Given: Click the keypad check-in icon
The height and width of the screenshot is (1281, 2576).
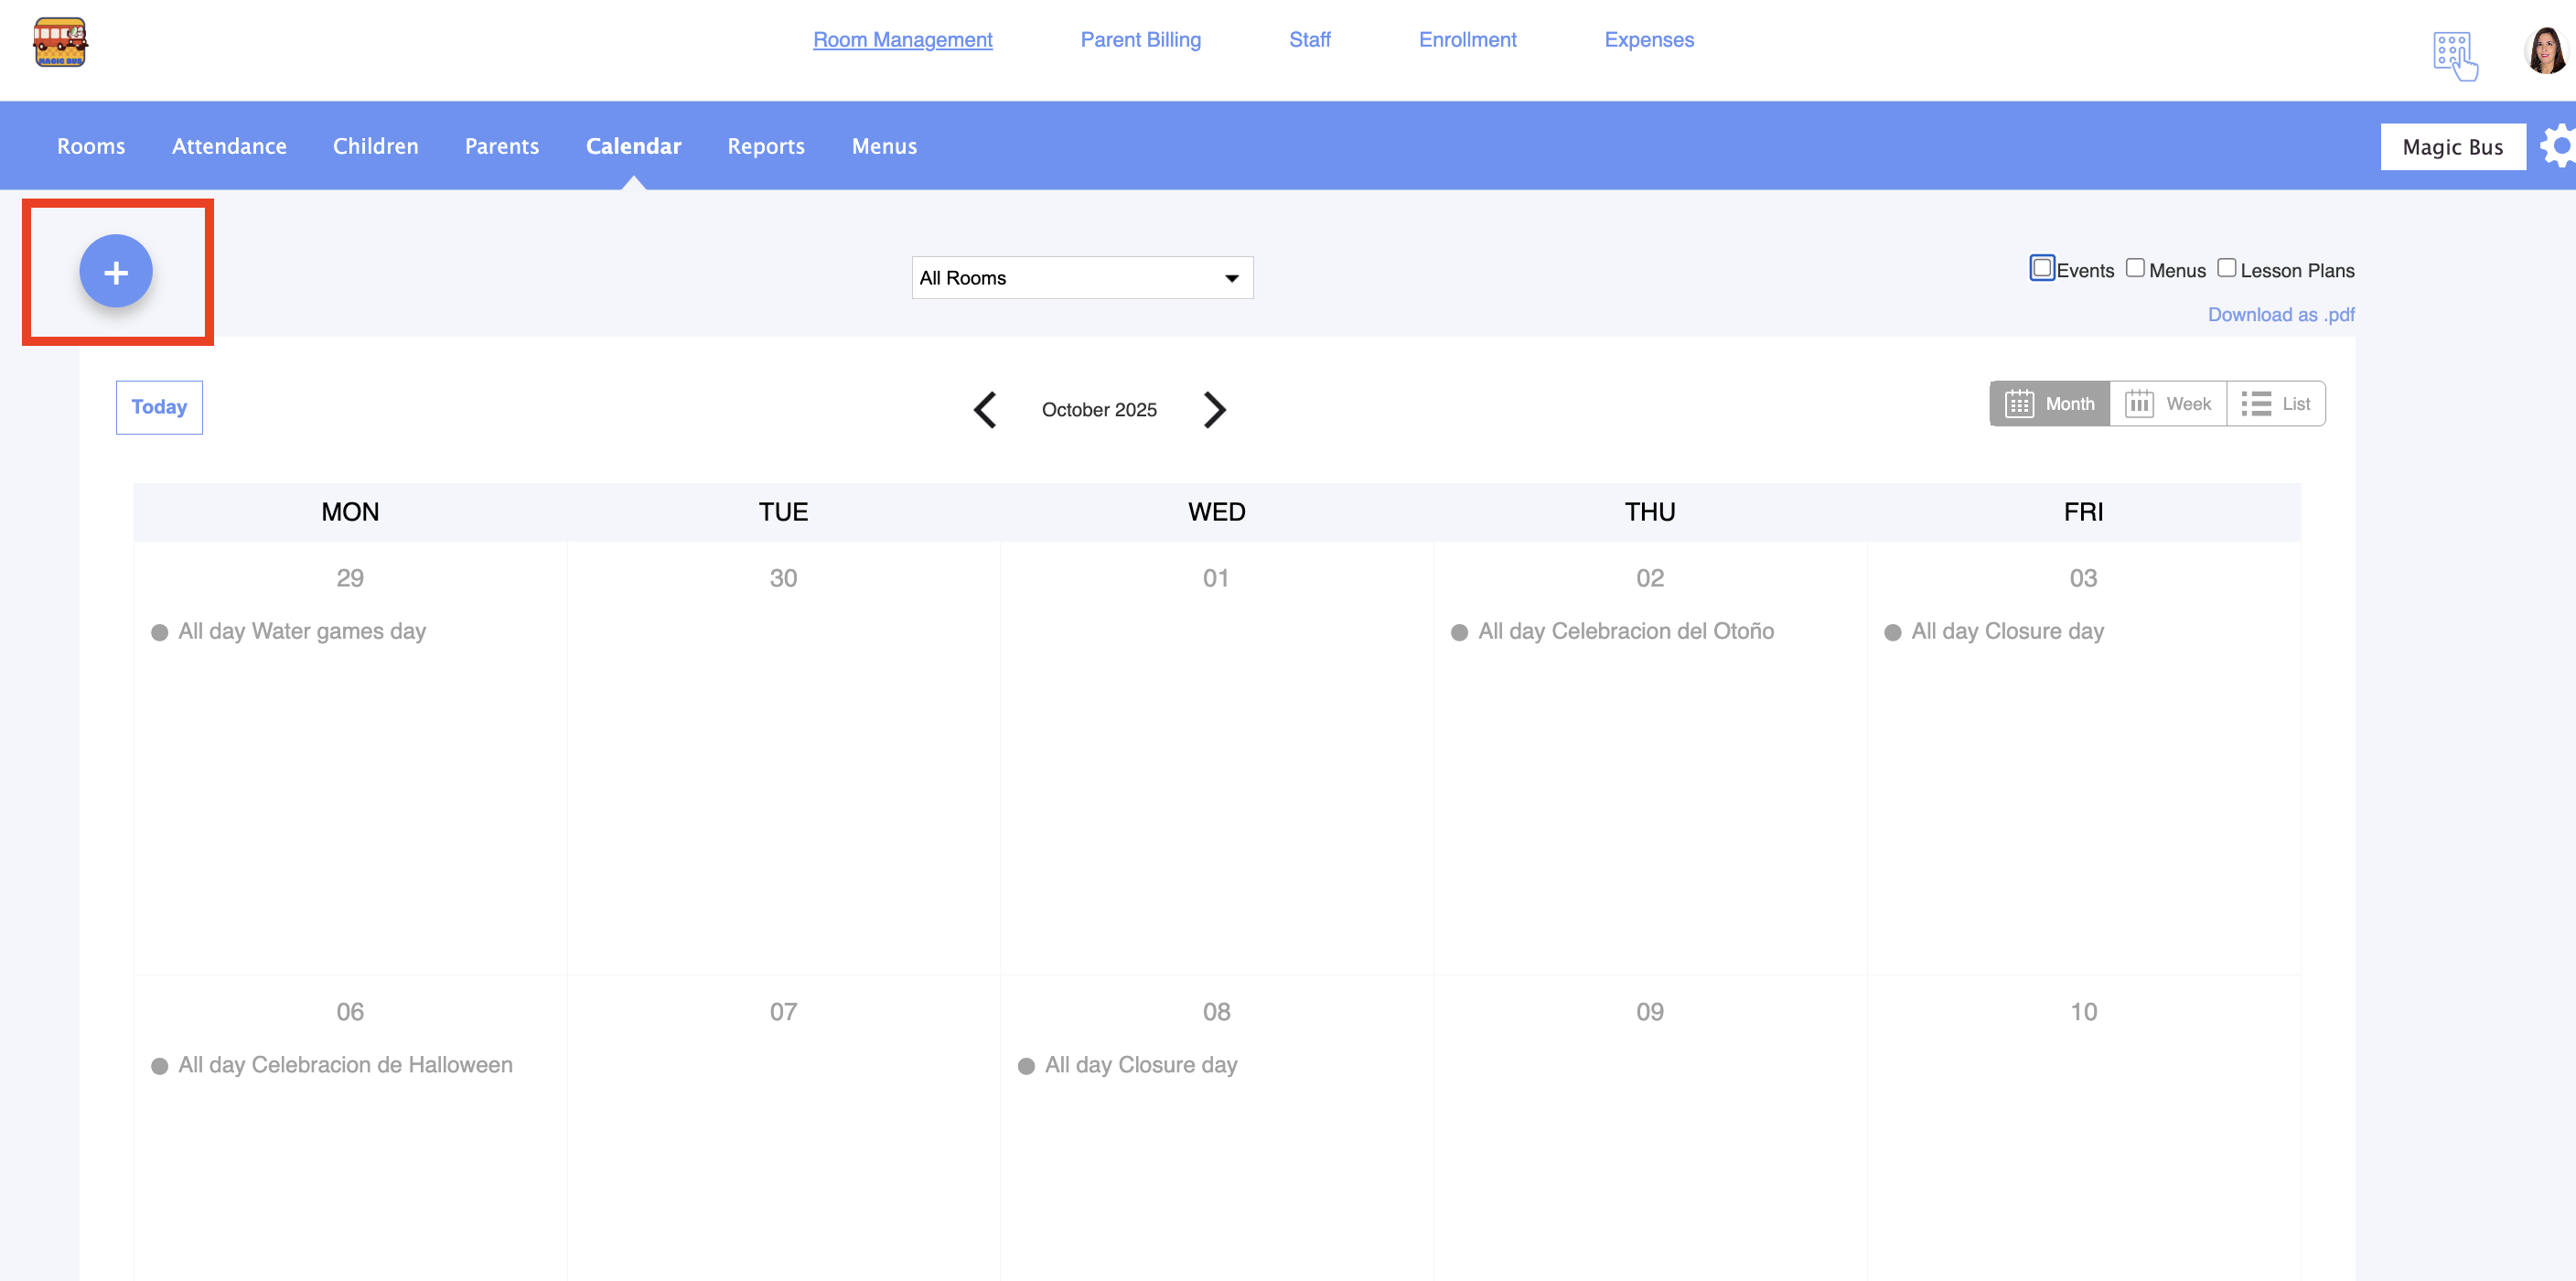Looking at the screenshot, I should 2454,55.
